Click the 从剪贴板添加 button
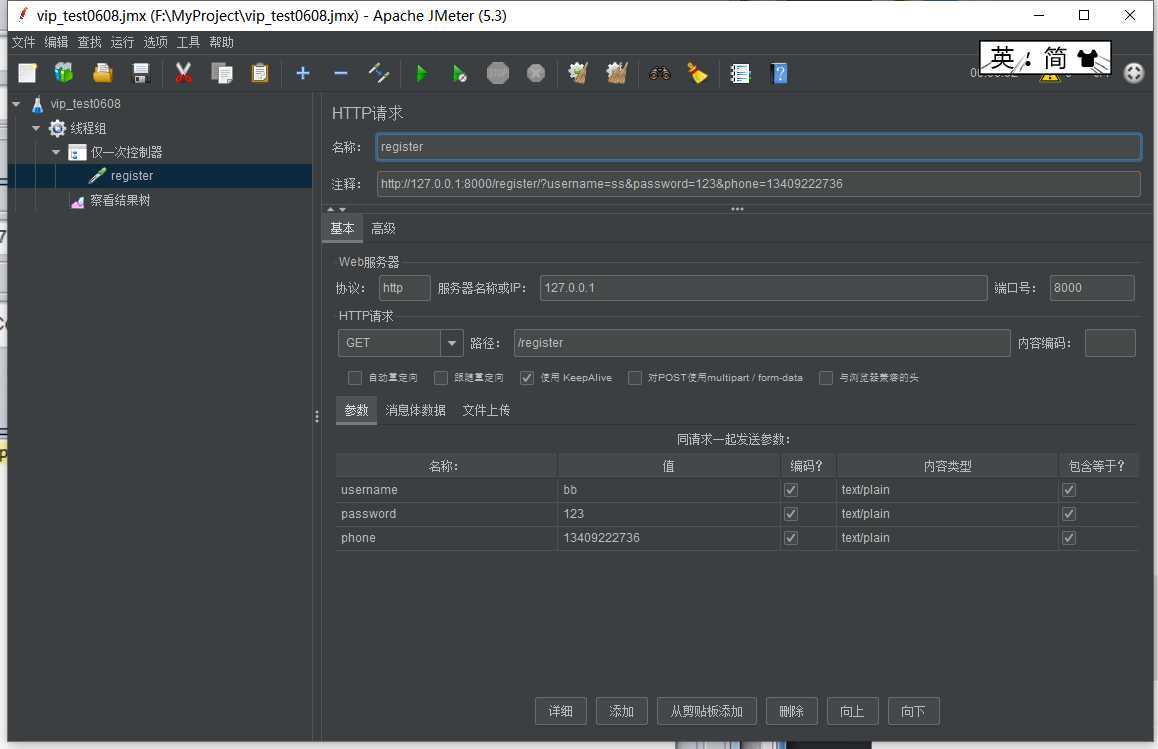 coord(706,711)
